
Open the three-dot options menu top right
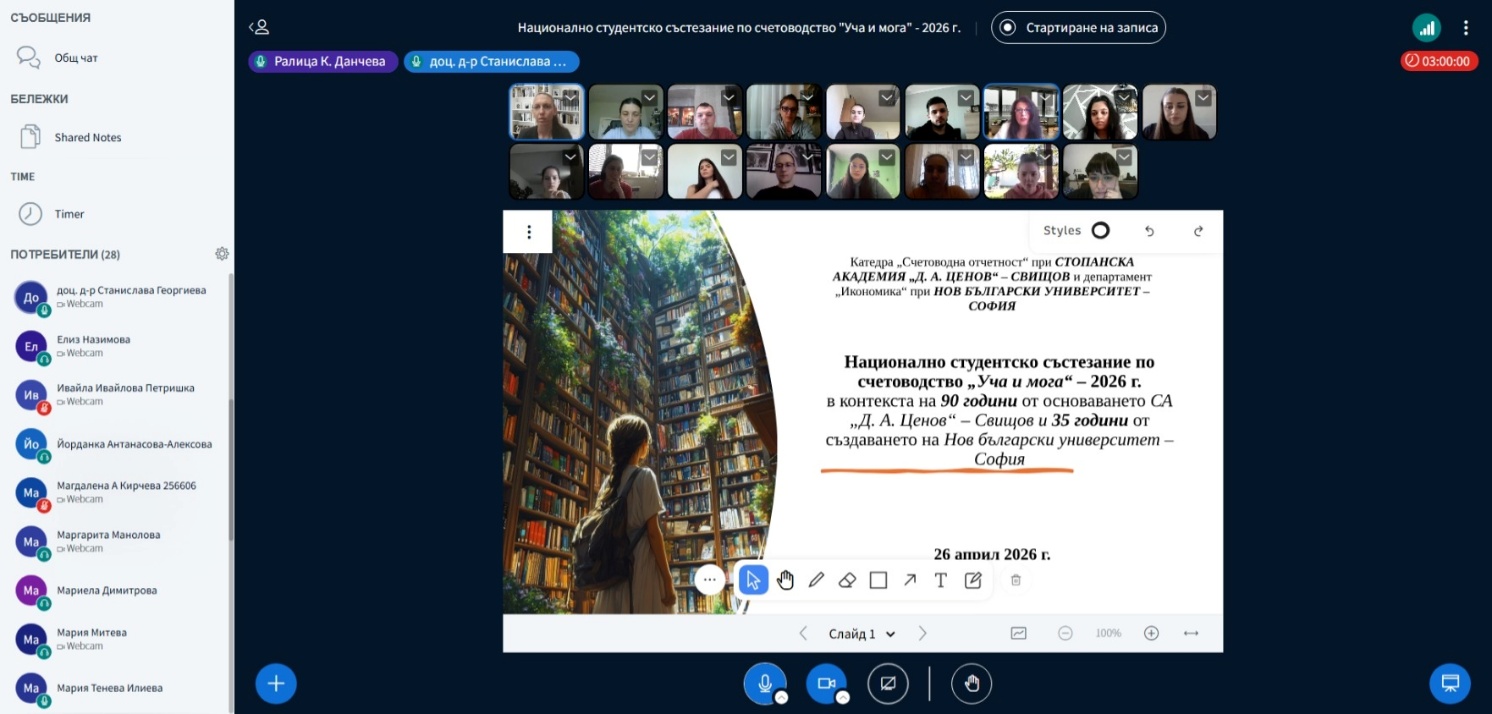(1466, 28)
